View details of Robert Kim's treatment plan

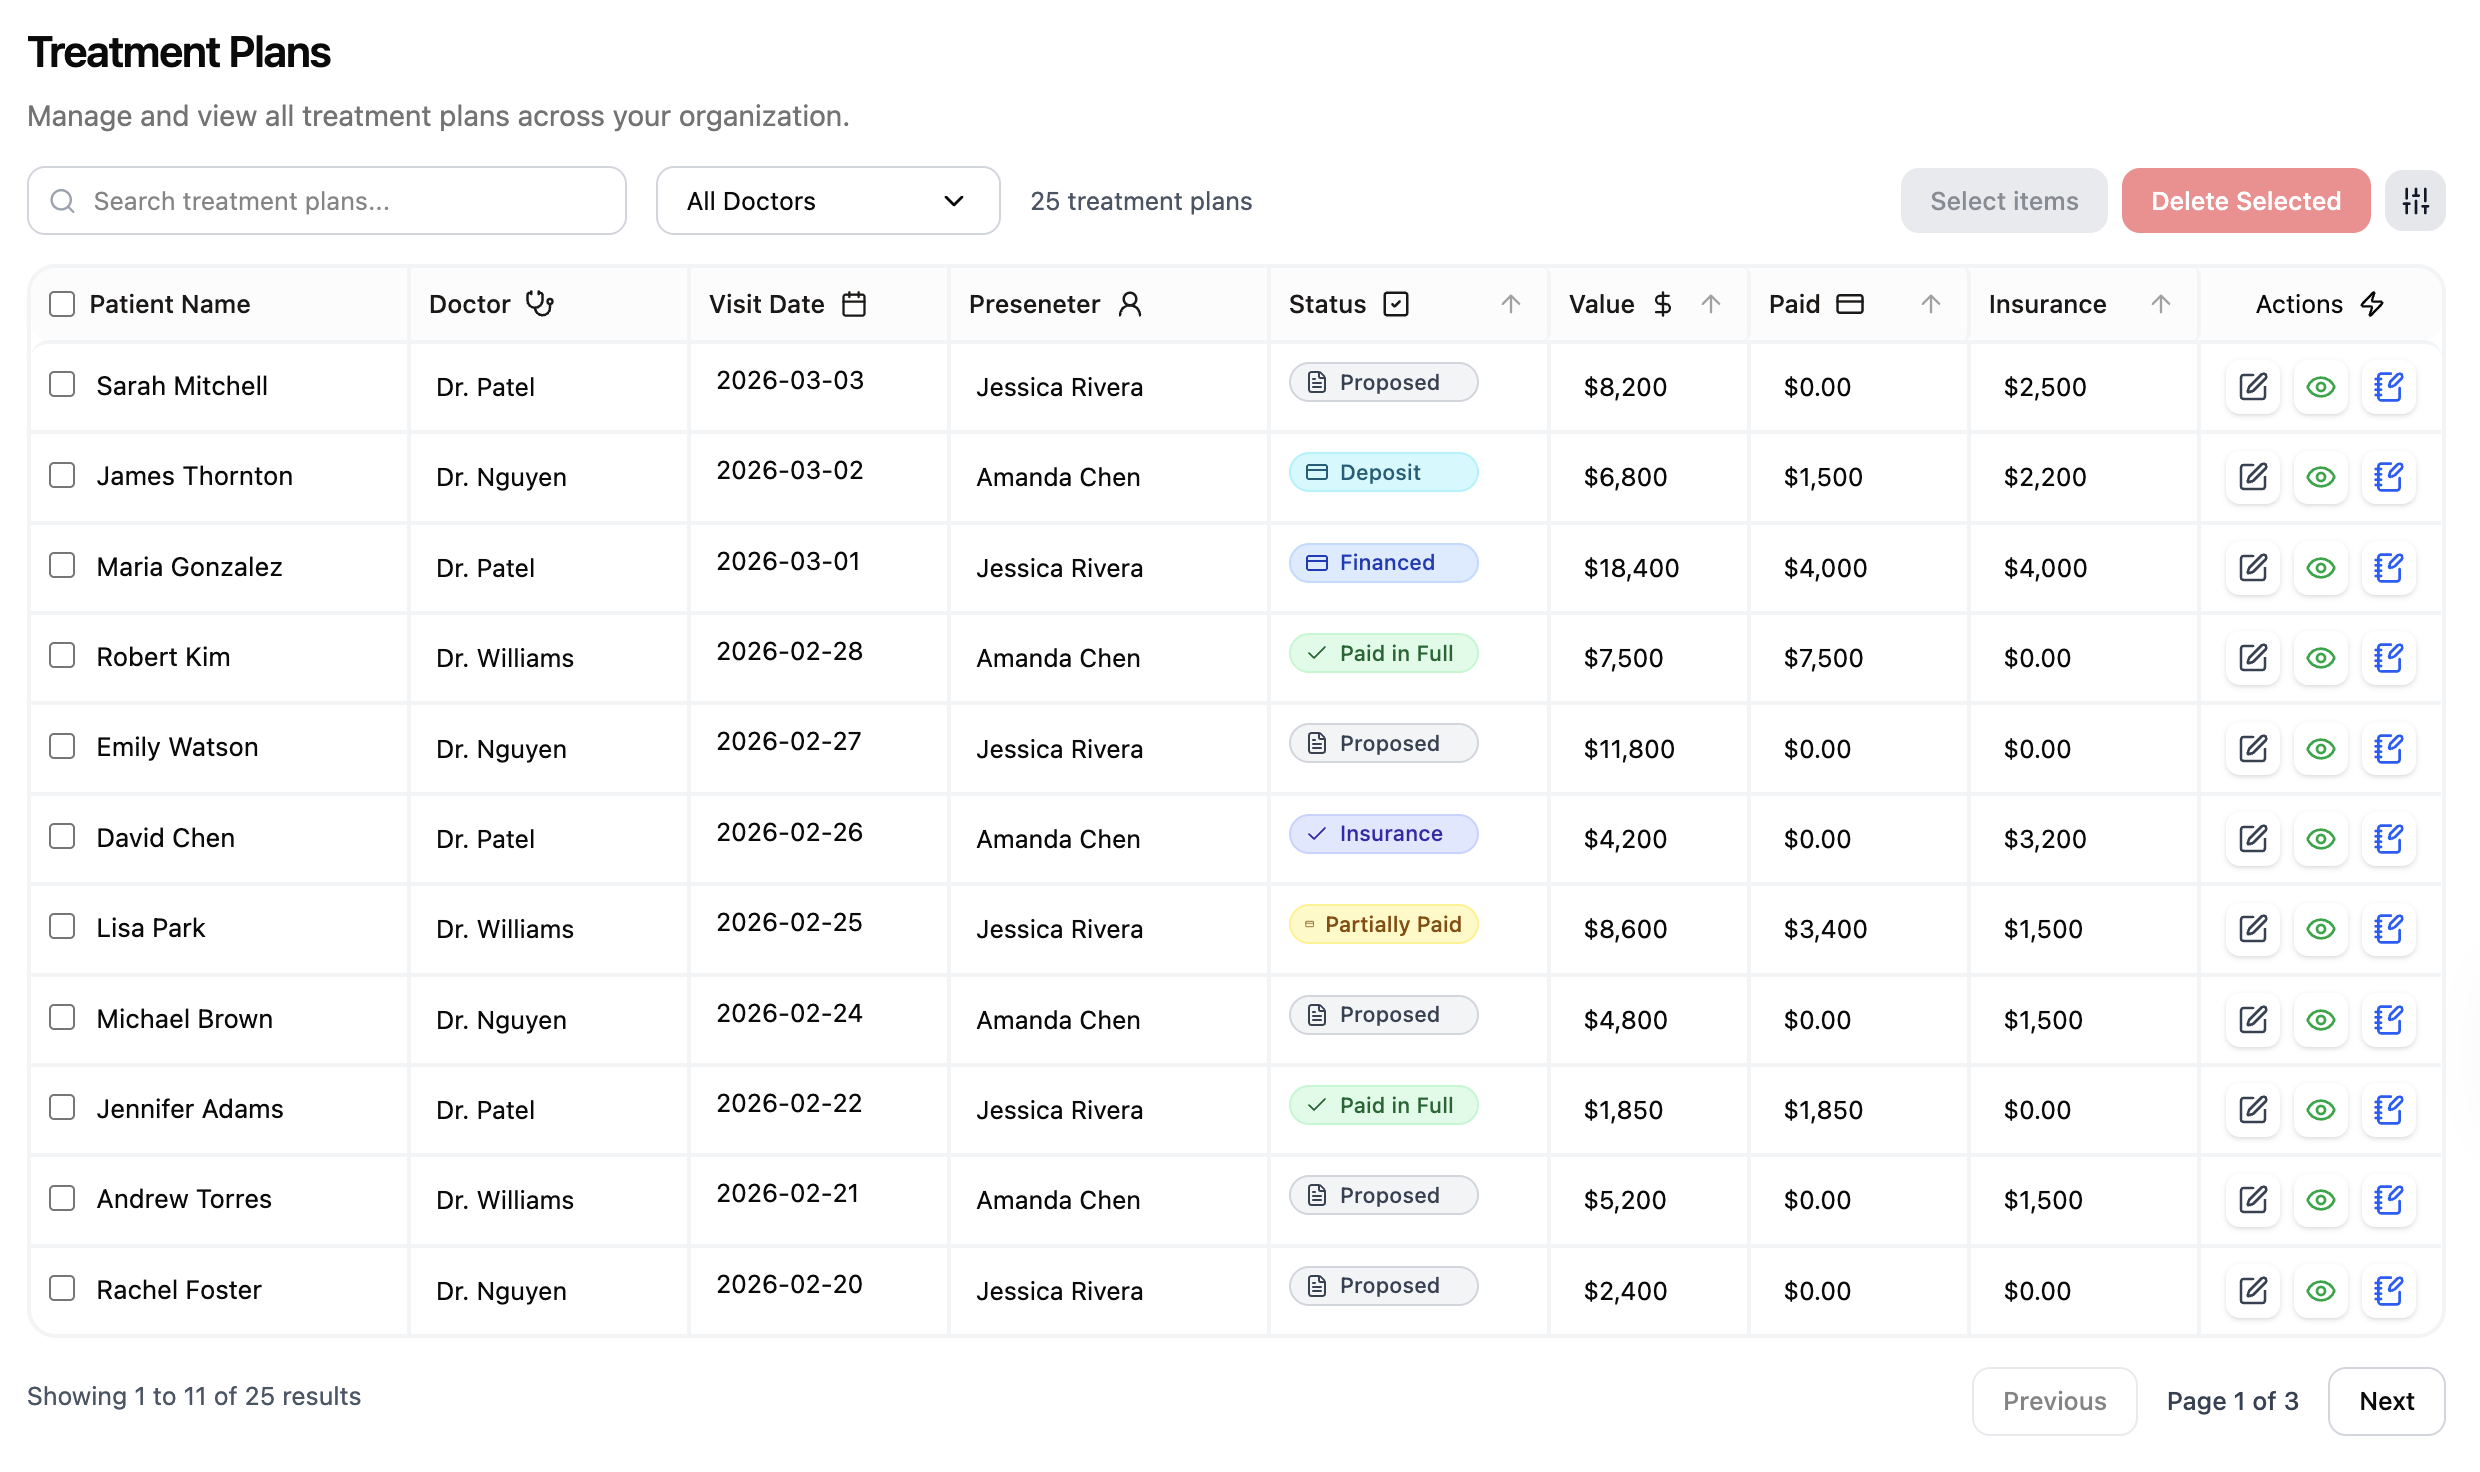(x=2320, y=658)
